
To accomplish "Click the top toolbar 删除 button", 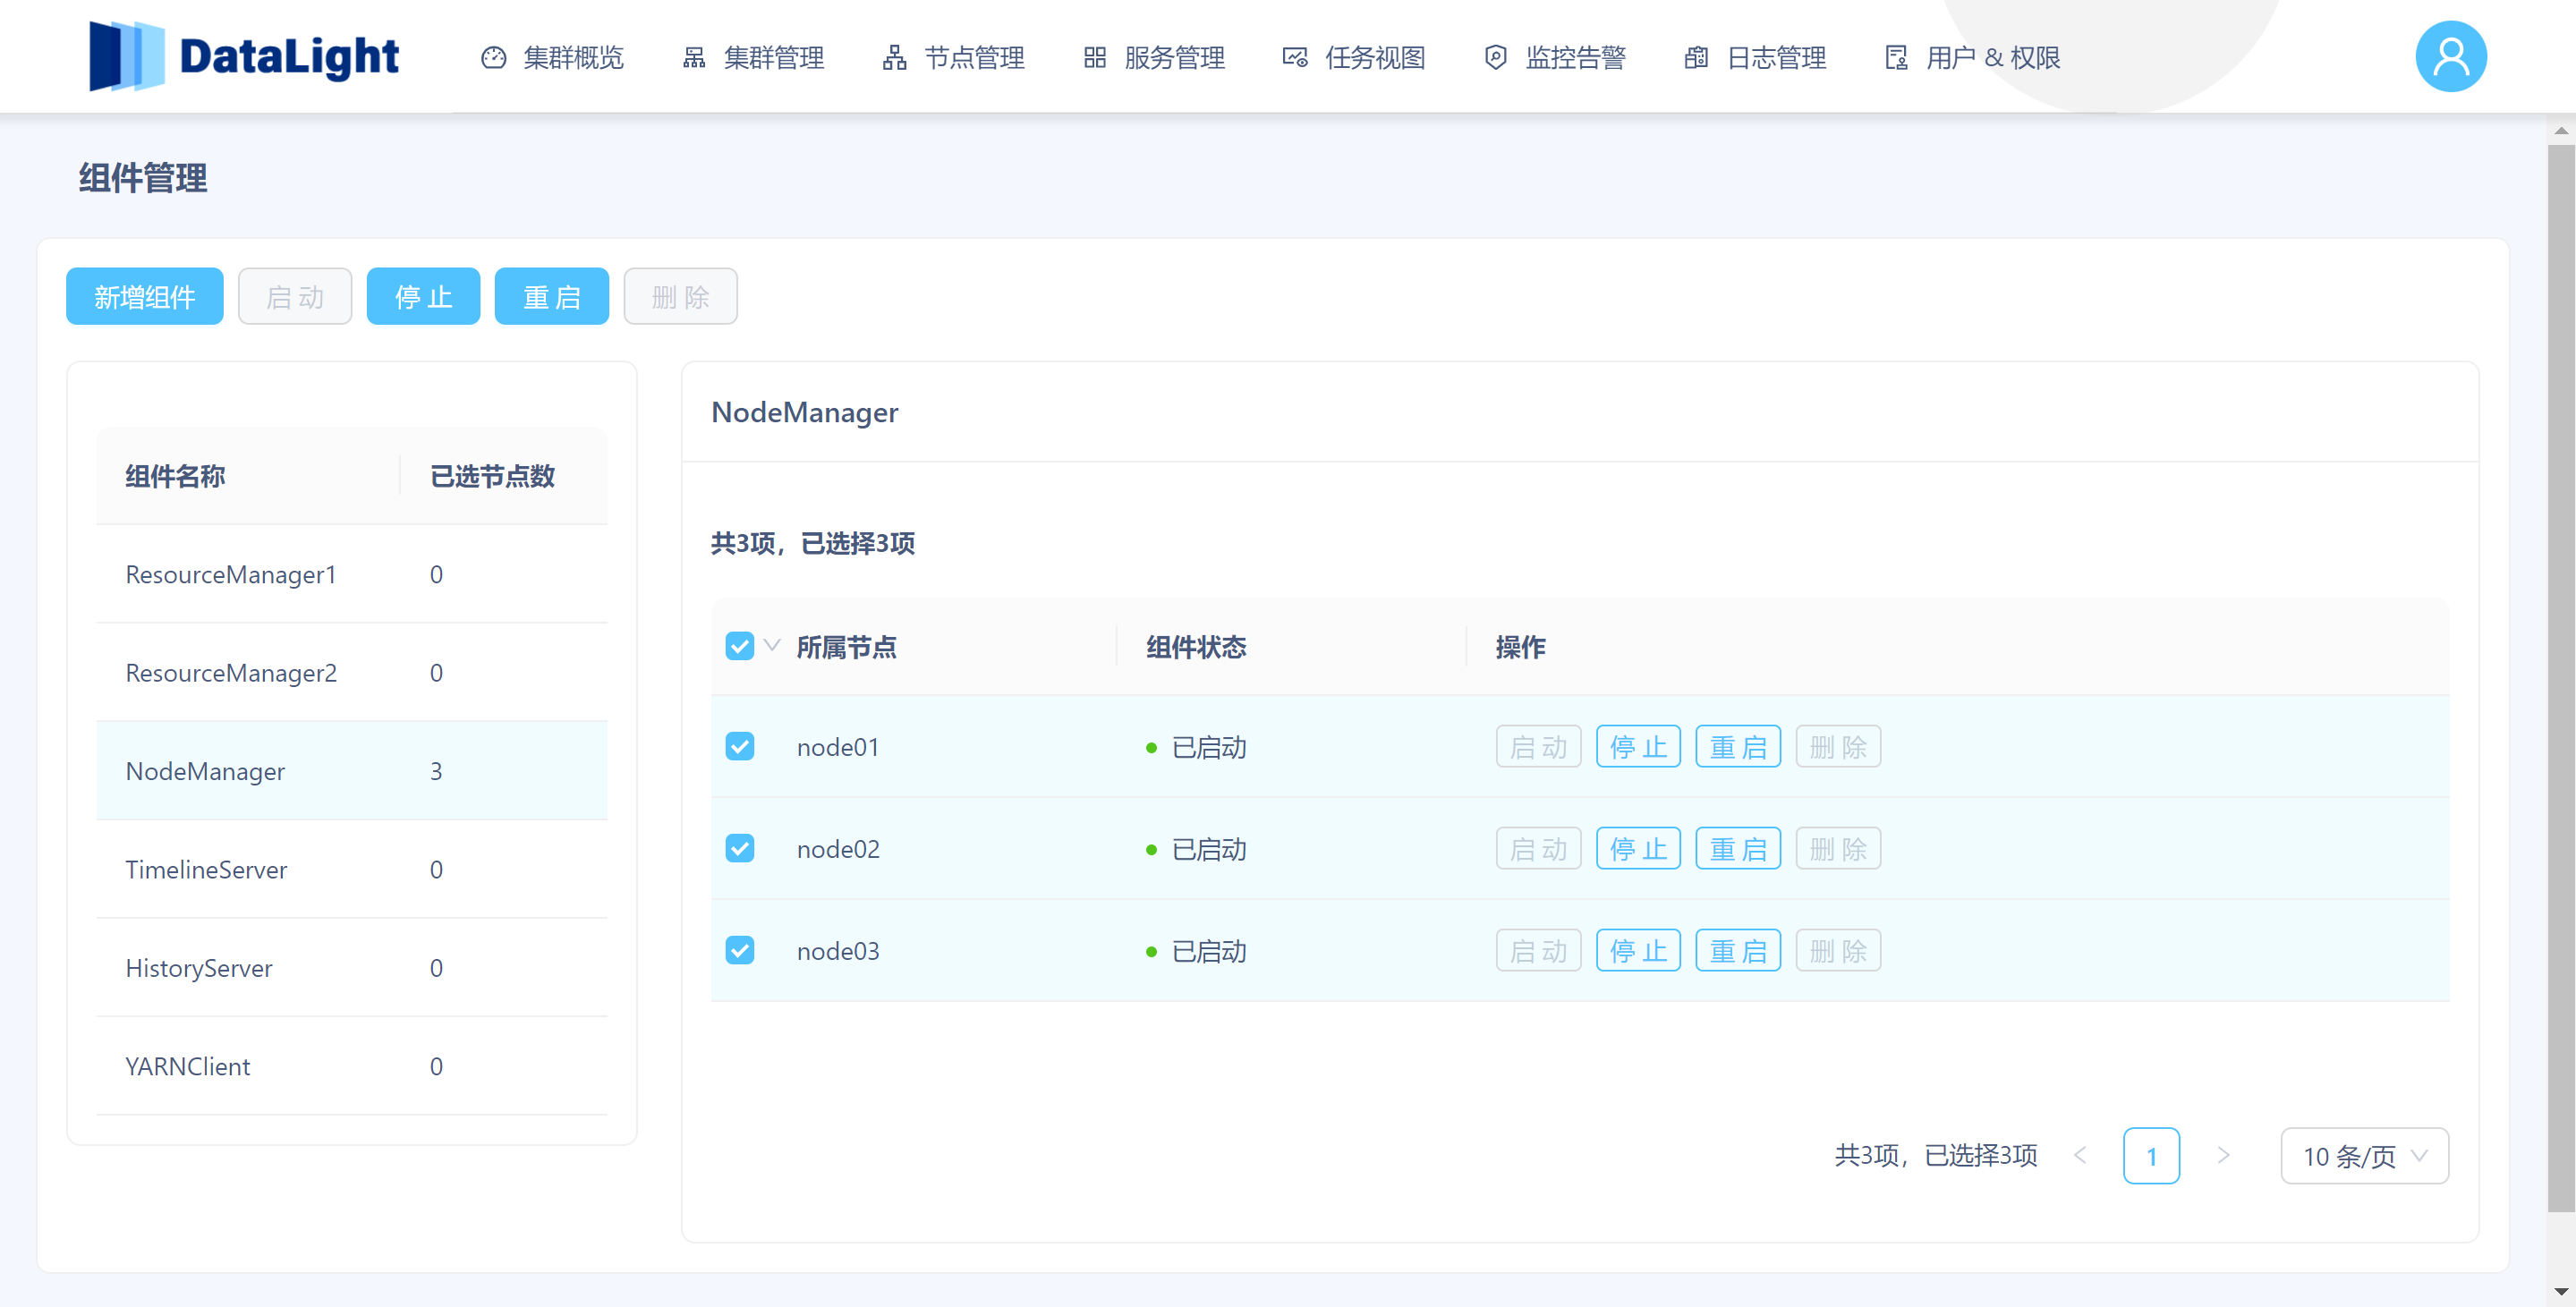I will [x=681, y=296].
